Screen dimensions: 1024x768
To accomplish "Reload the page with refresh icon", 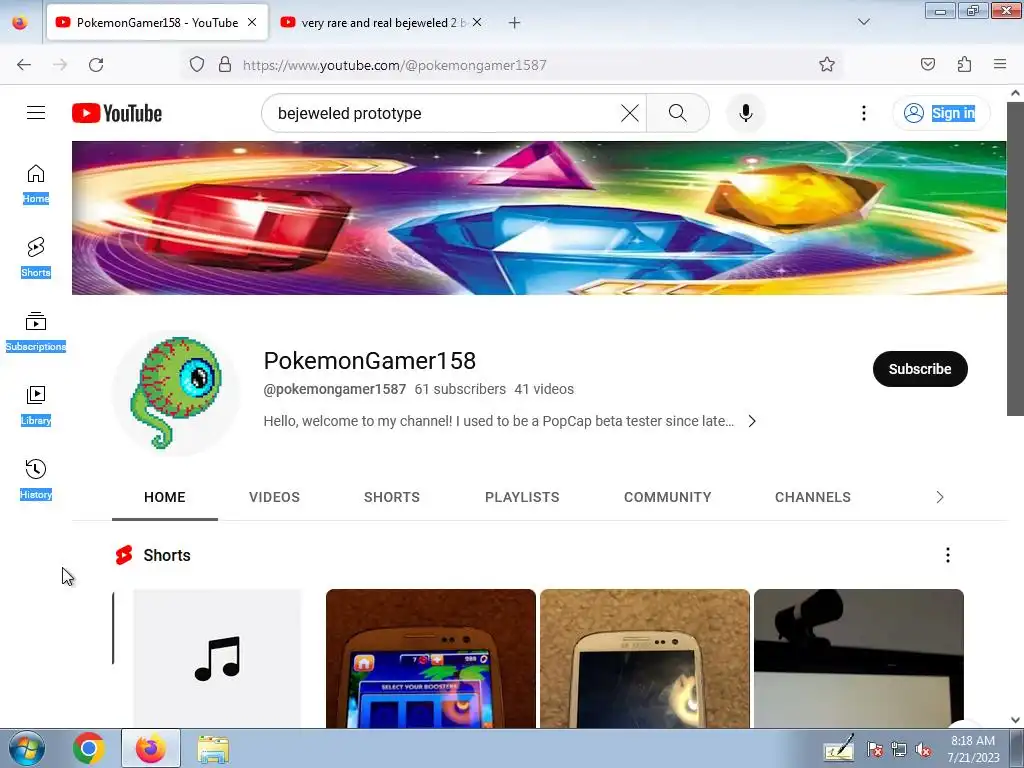I will (96, 65).
